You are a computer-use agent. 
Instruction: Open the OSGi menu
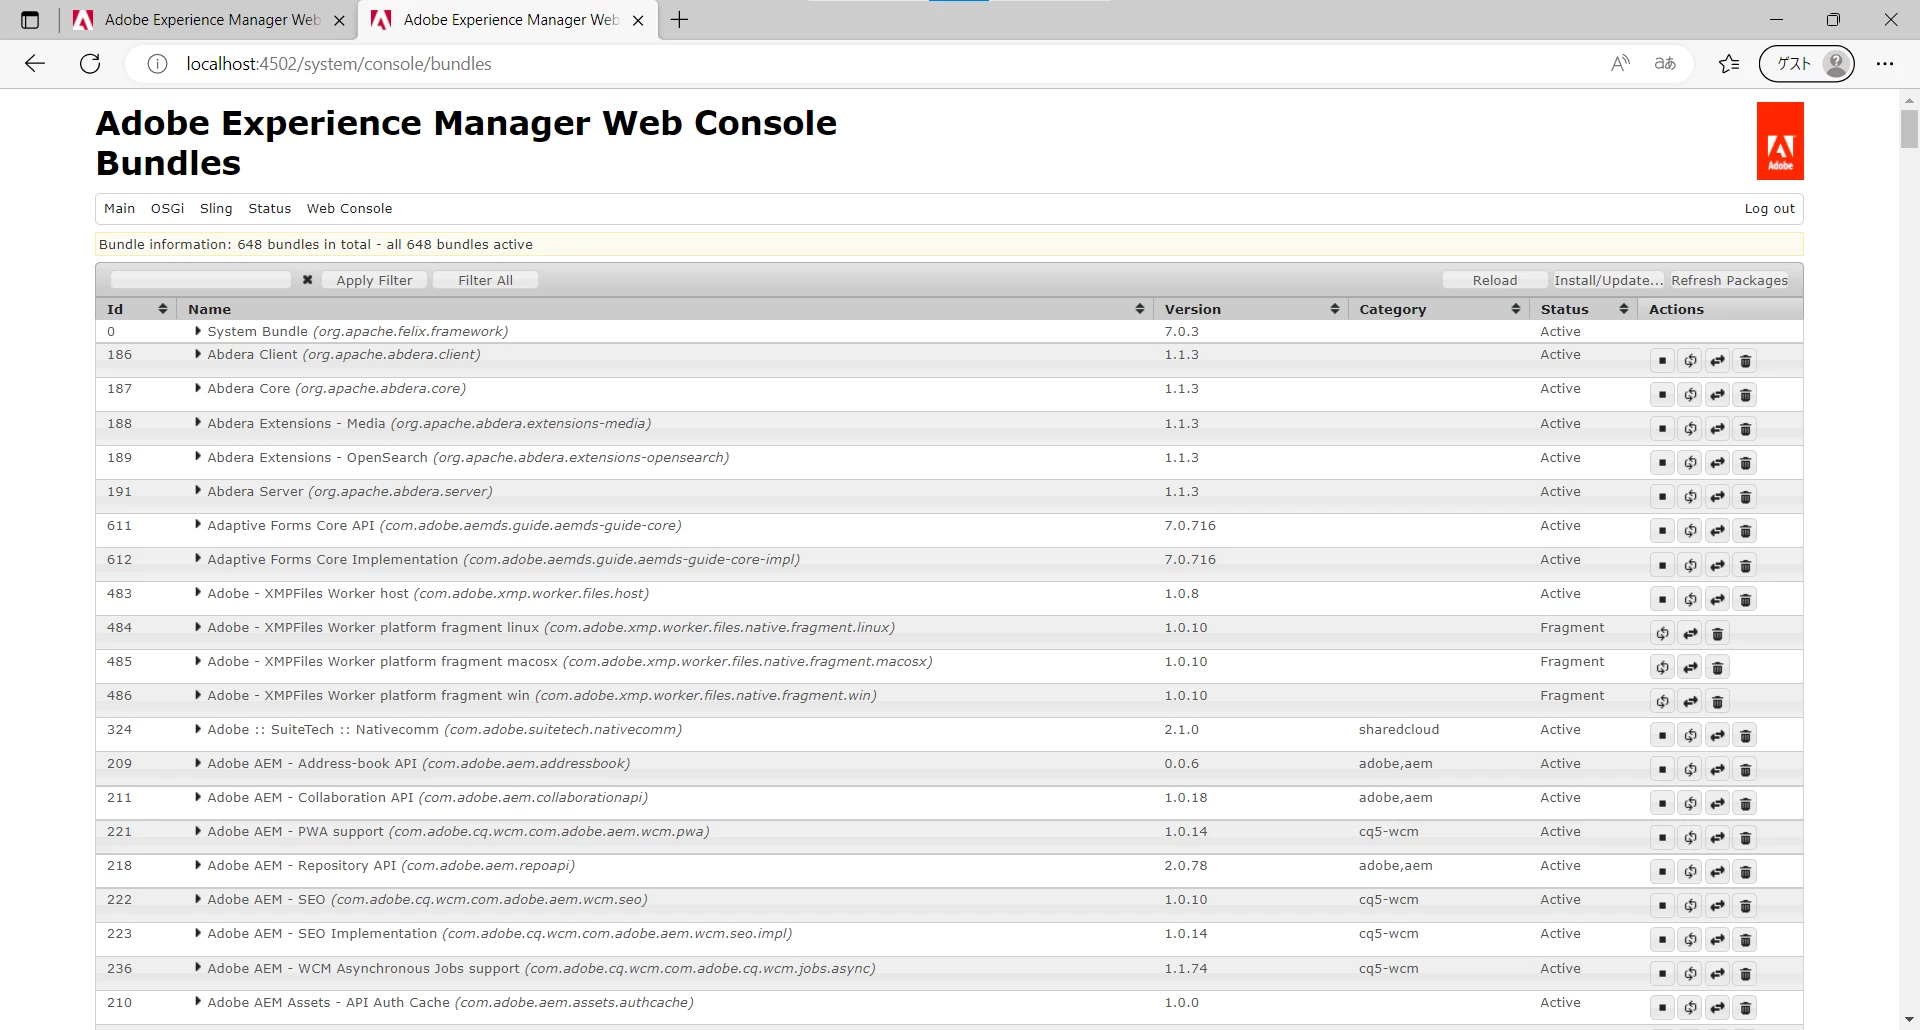click(168, 209)
